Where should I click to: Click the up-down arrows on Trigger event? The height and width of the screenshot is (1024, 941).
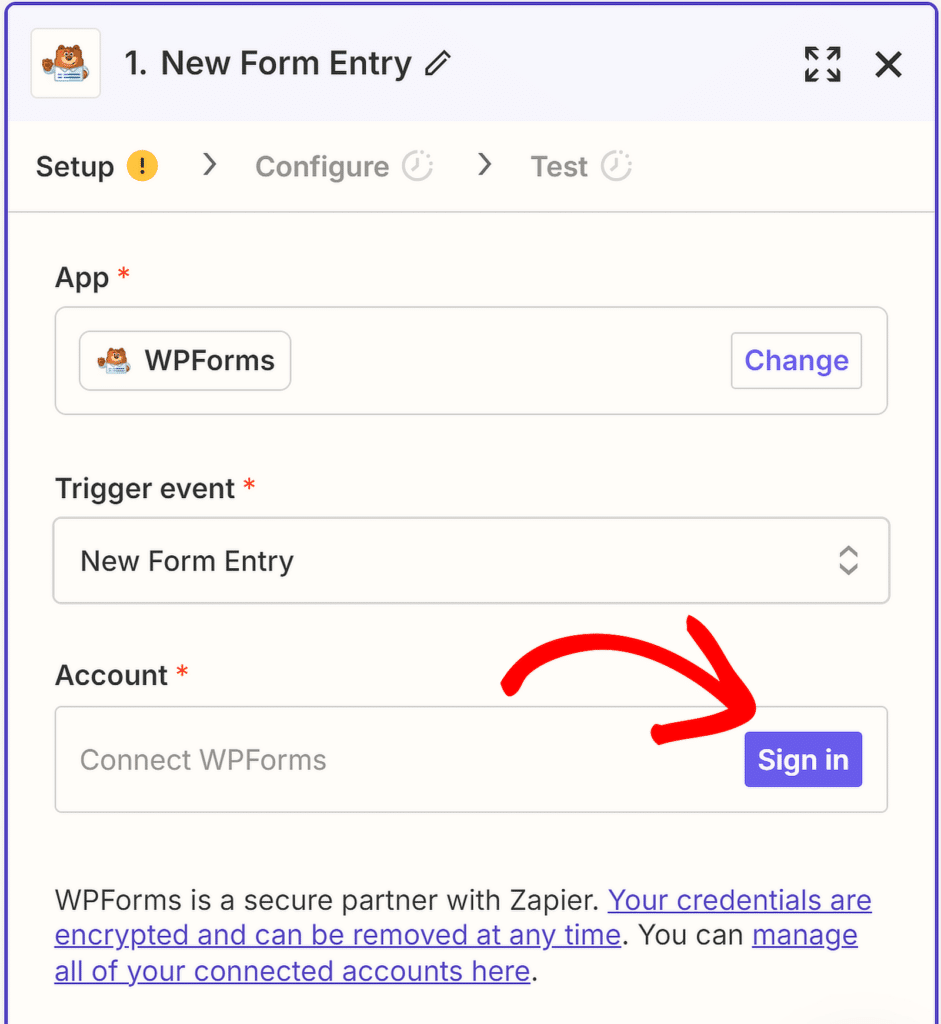coord(848,561)
